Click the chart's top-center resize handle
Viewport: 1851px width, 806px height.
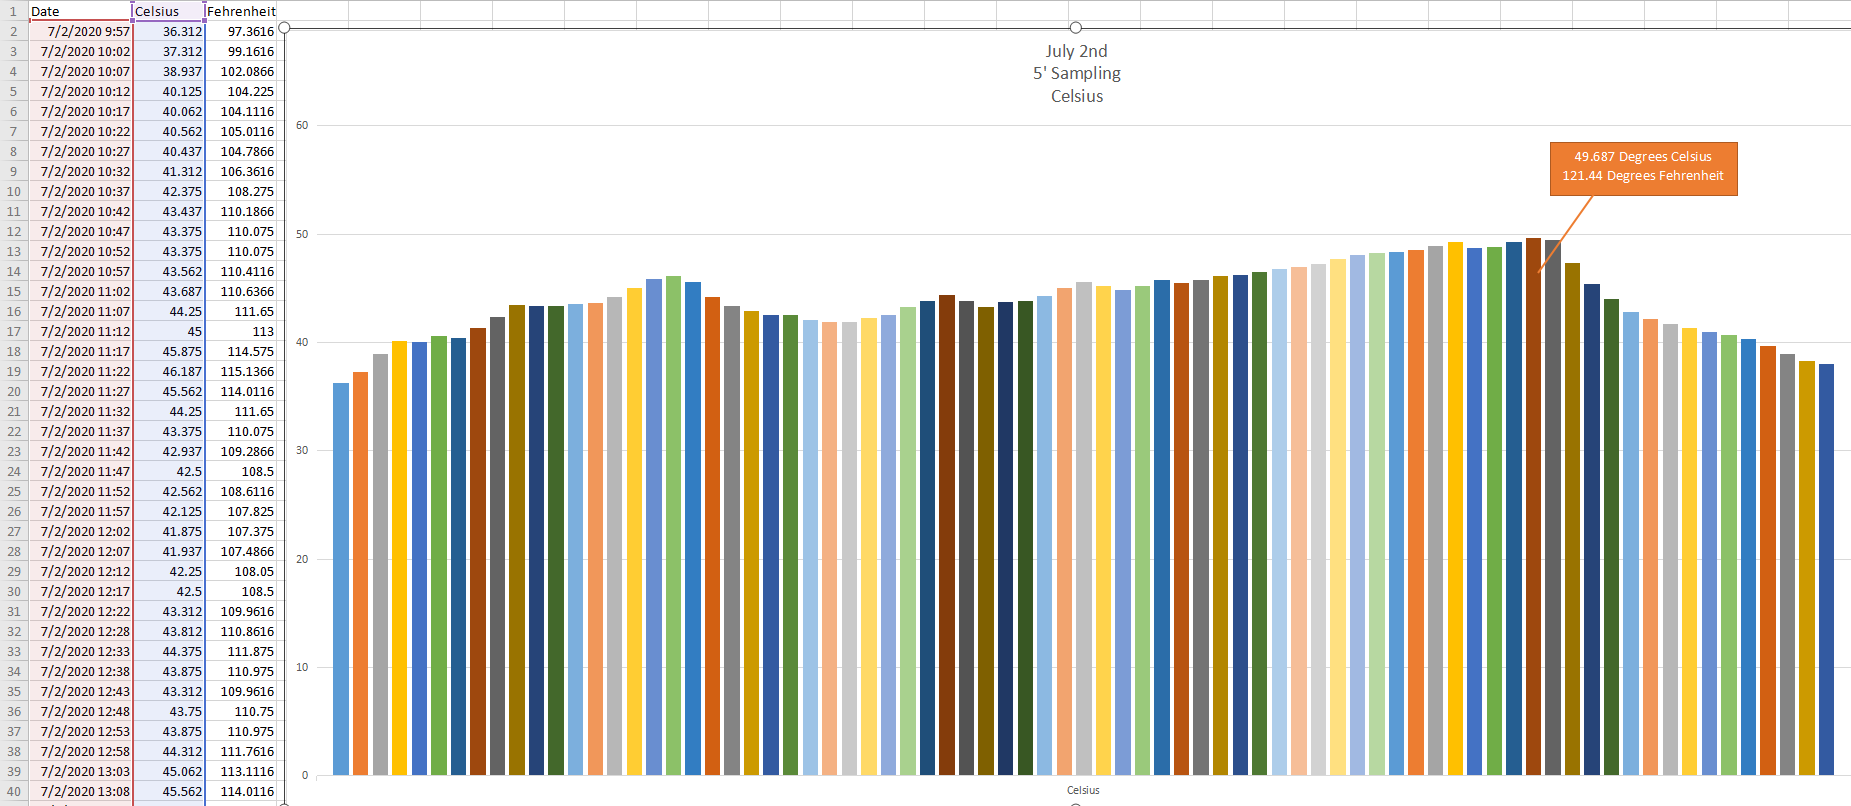coord(1075,27)
